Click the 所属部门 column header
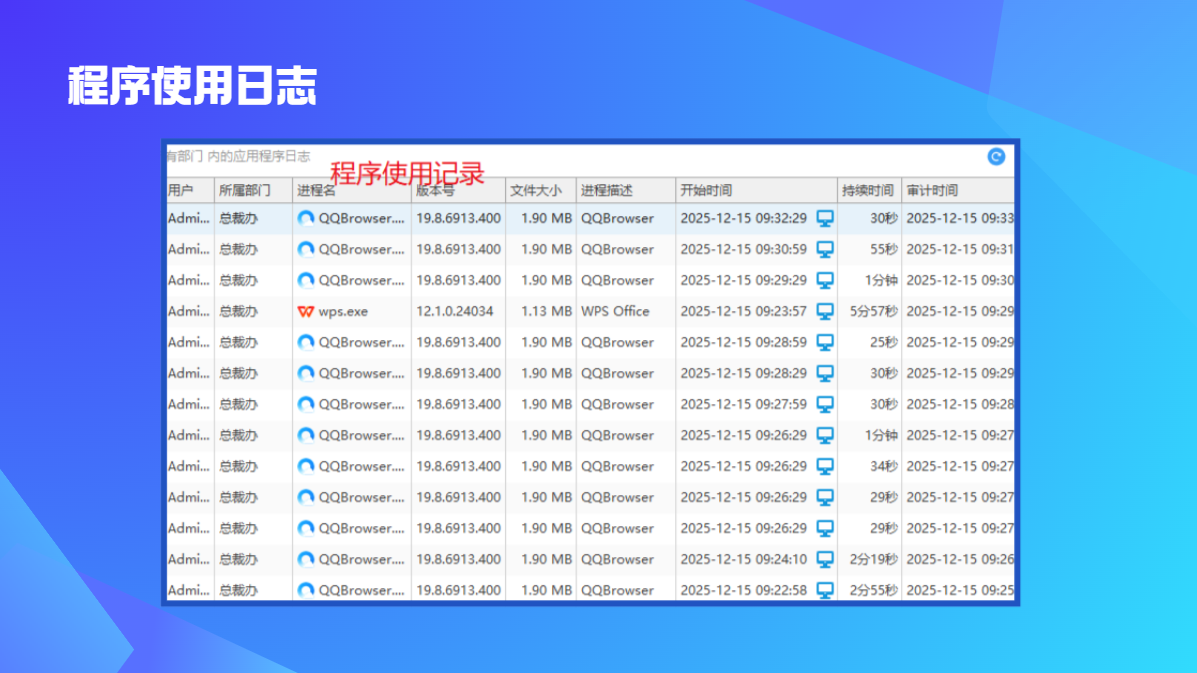Screen dimensions: 1197x673 (x=245, y=190)
